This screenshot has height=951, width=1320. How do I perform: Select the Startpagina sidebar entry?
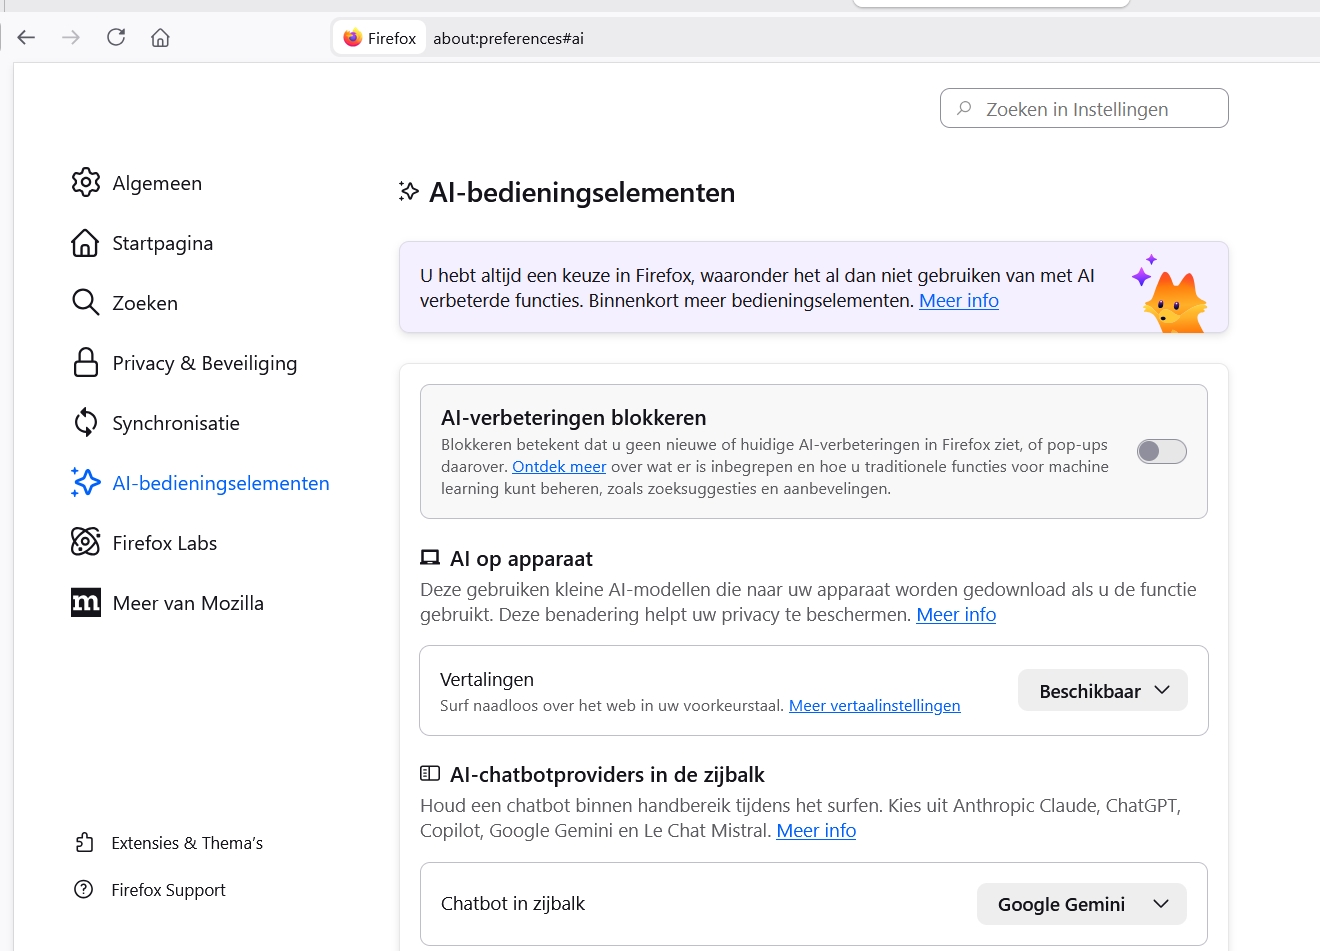(x=162, y=242)
